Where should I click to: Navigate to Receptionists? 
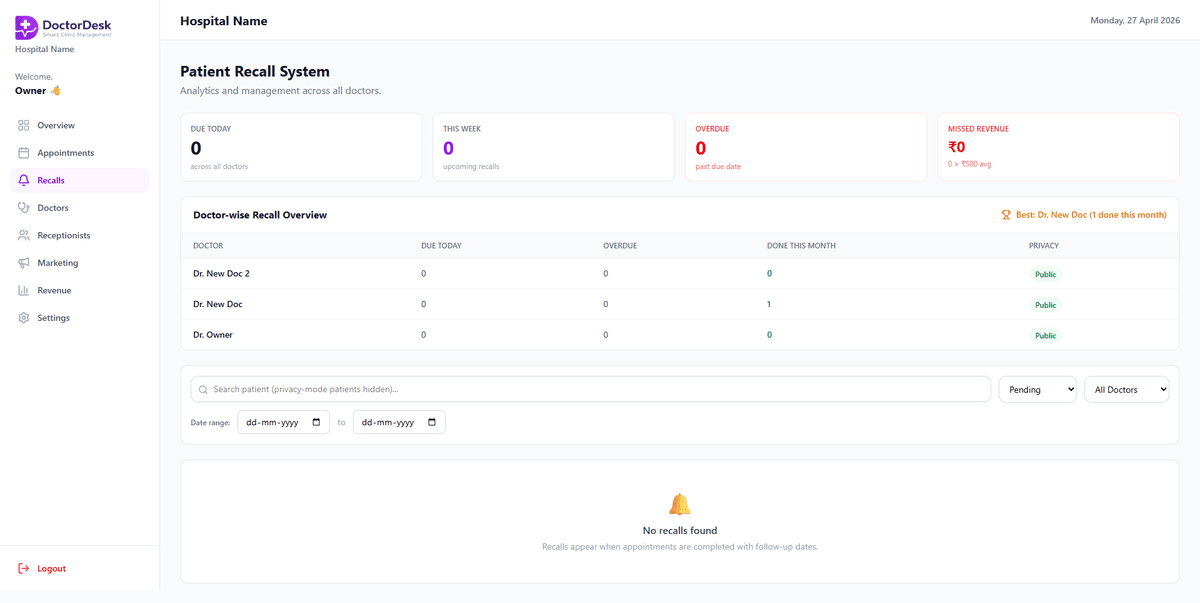point(80,236)
